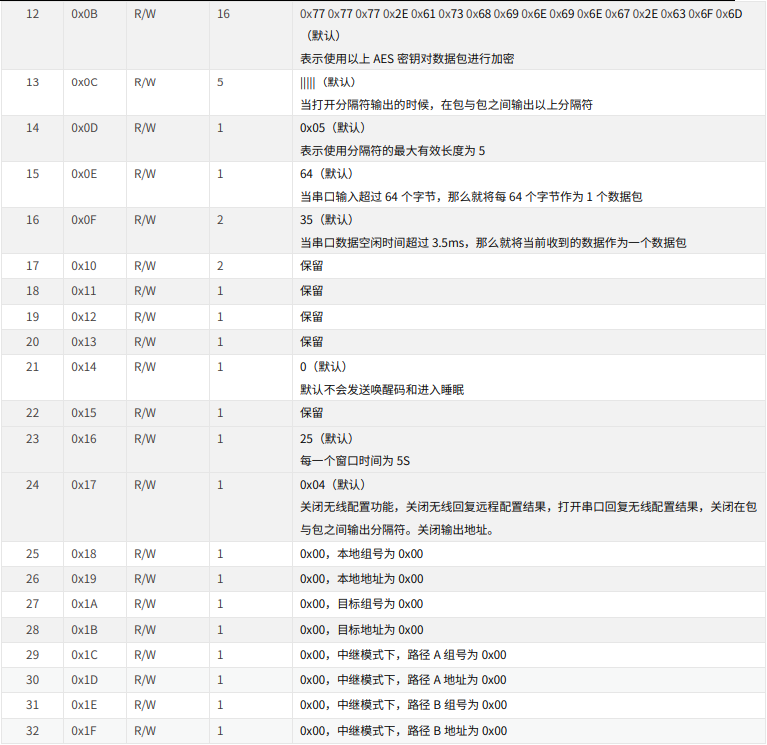767x745 pixels.
Task: Click the 0x04（默认）value
Action: point(333,485)
